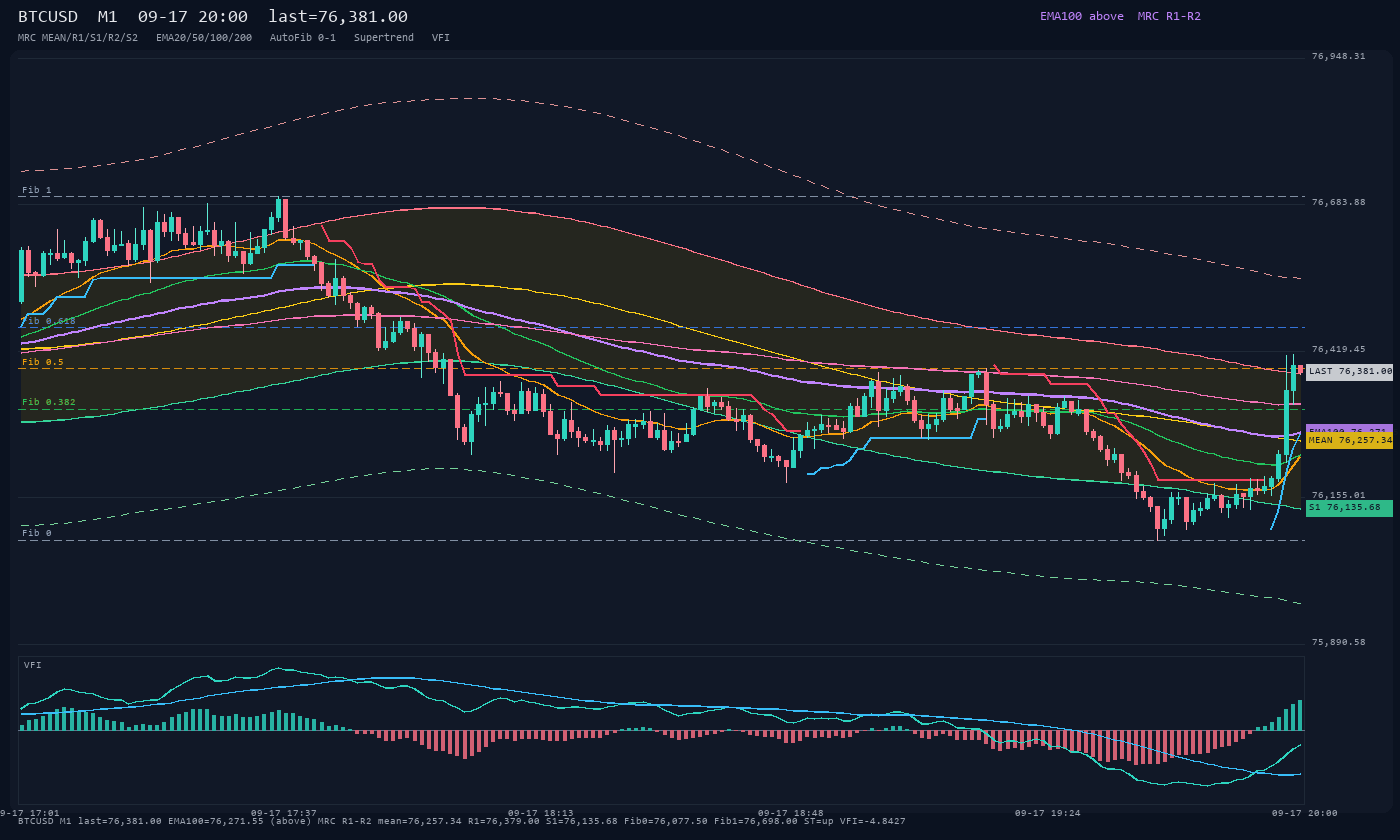Click the yellow 'MEAN 76,257.34' price tag
1400x840 pixels.
pos(1349,440)
